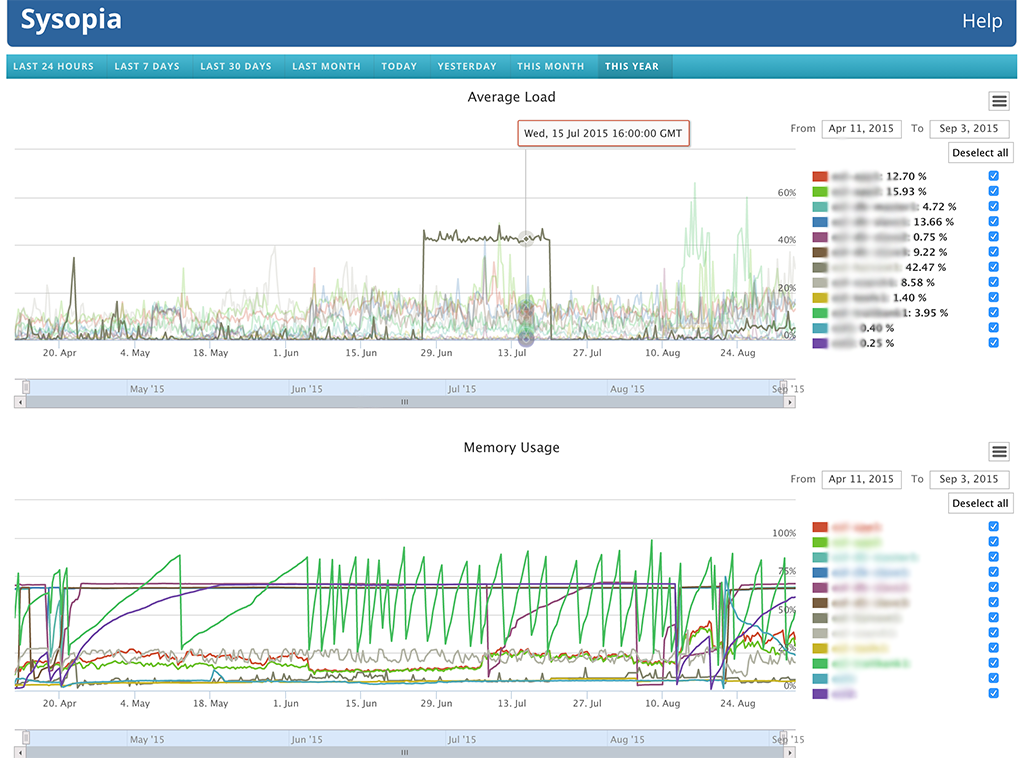Switch to the Today tab
The height and width of the screenshot is (758, 1024).
coord(399,67)
